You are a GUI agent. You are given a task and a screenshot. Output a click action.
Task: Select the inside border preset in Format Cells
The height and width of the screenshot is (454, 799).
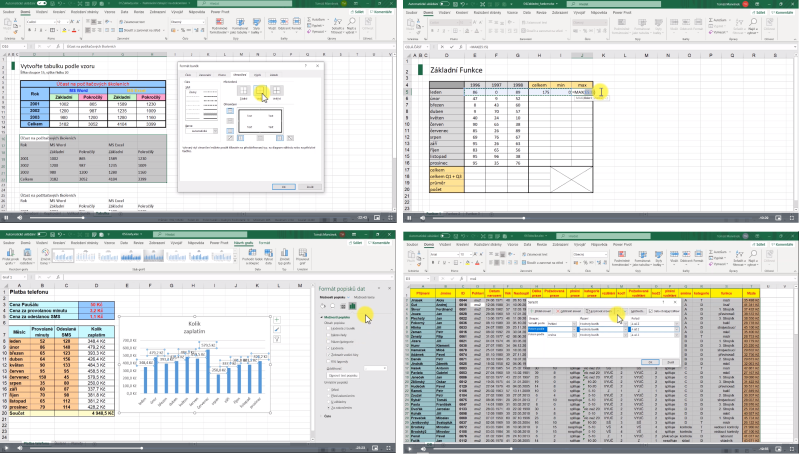[277, 90]
